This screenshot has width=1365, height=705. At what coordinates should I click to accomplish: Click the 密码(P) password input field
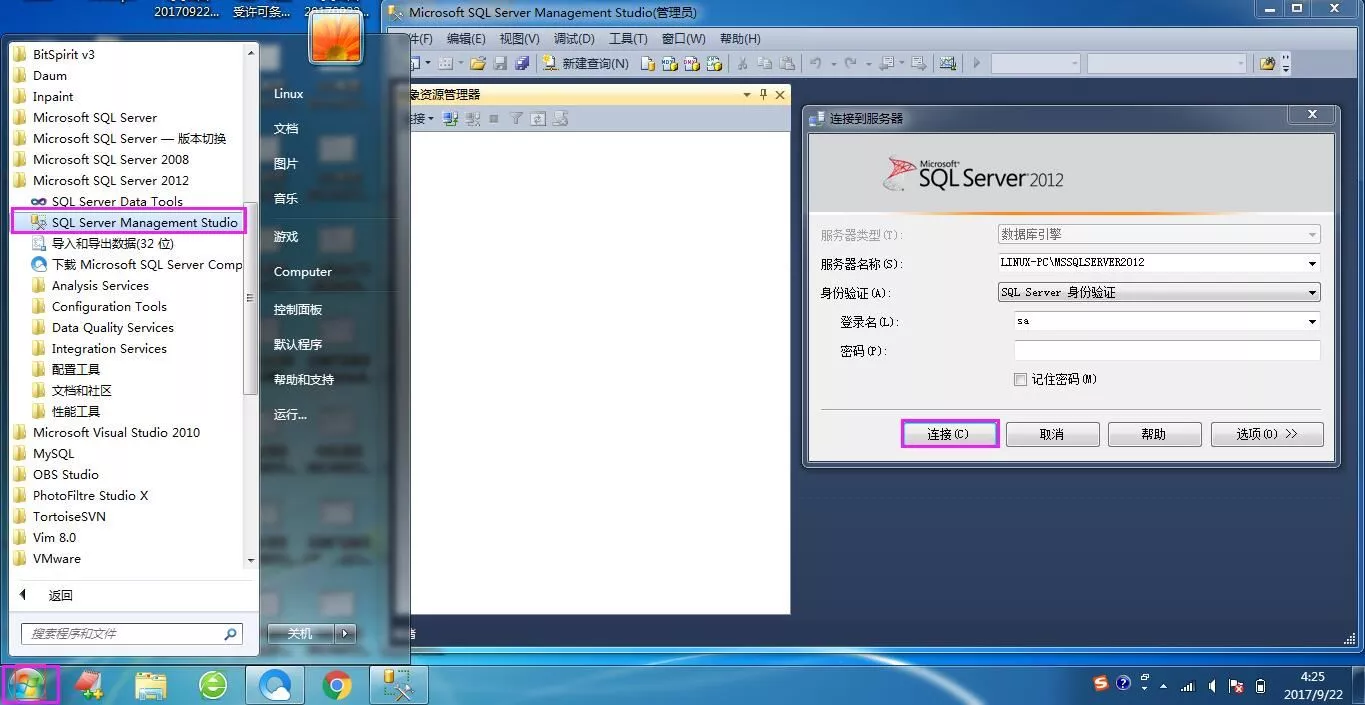pos(1167,351)
